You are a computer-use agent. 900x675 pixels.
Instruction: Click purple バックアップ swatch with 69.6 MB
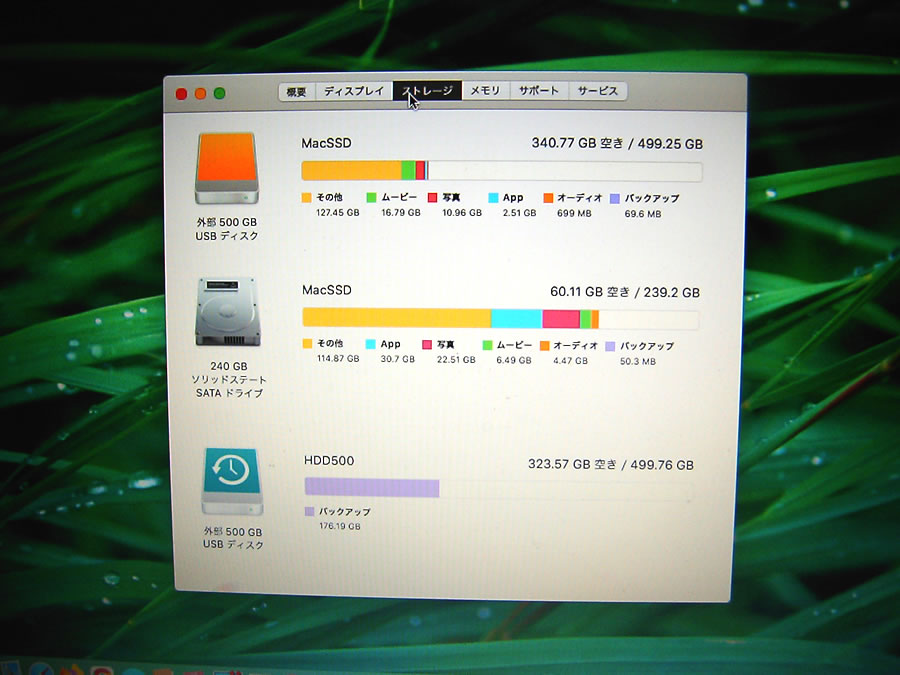click(615, 199)
